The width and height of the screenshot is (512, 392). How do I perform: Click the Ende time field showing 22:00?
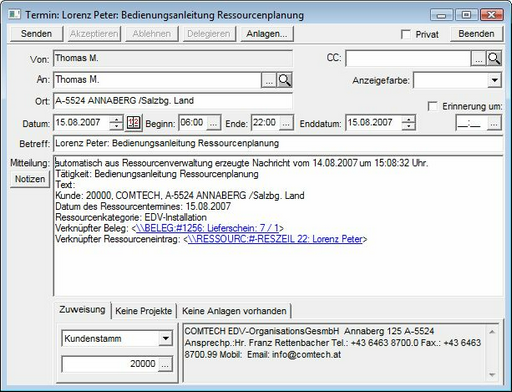click(x=265, y=123)
